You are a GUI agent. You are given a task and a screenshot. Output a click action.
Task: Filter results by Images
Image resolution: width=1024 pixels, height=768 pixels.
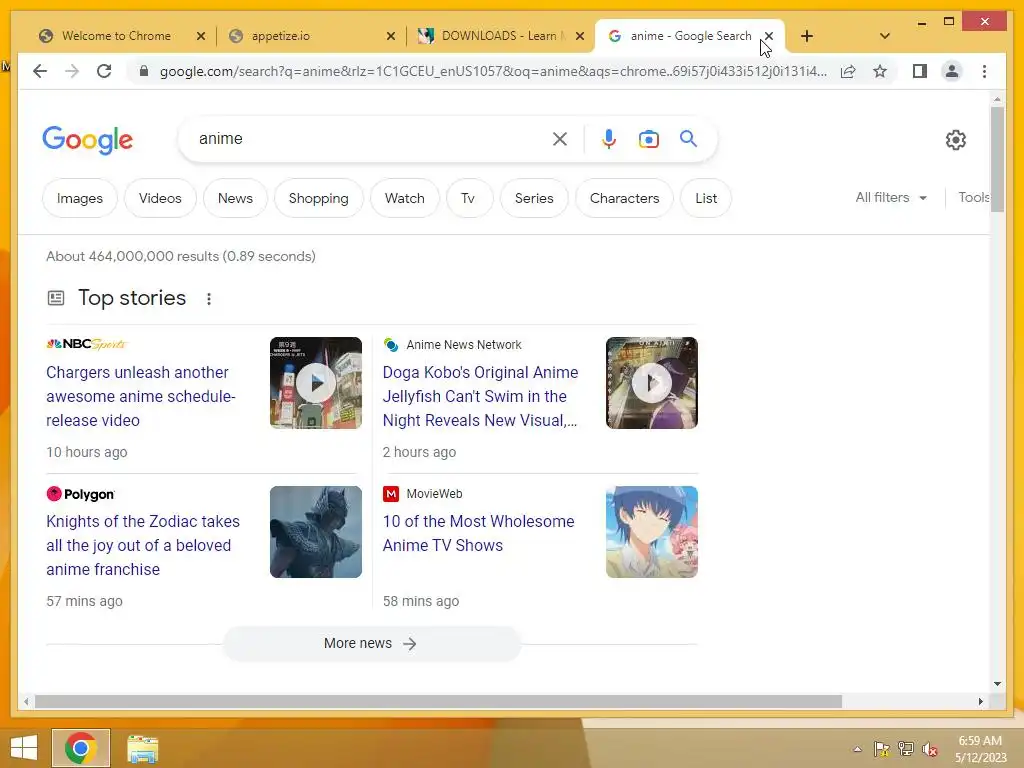pos(80,198)
